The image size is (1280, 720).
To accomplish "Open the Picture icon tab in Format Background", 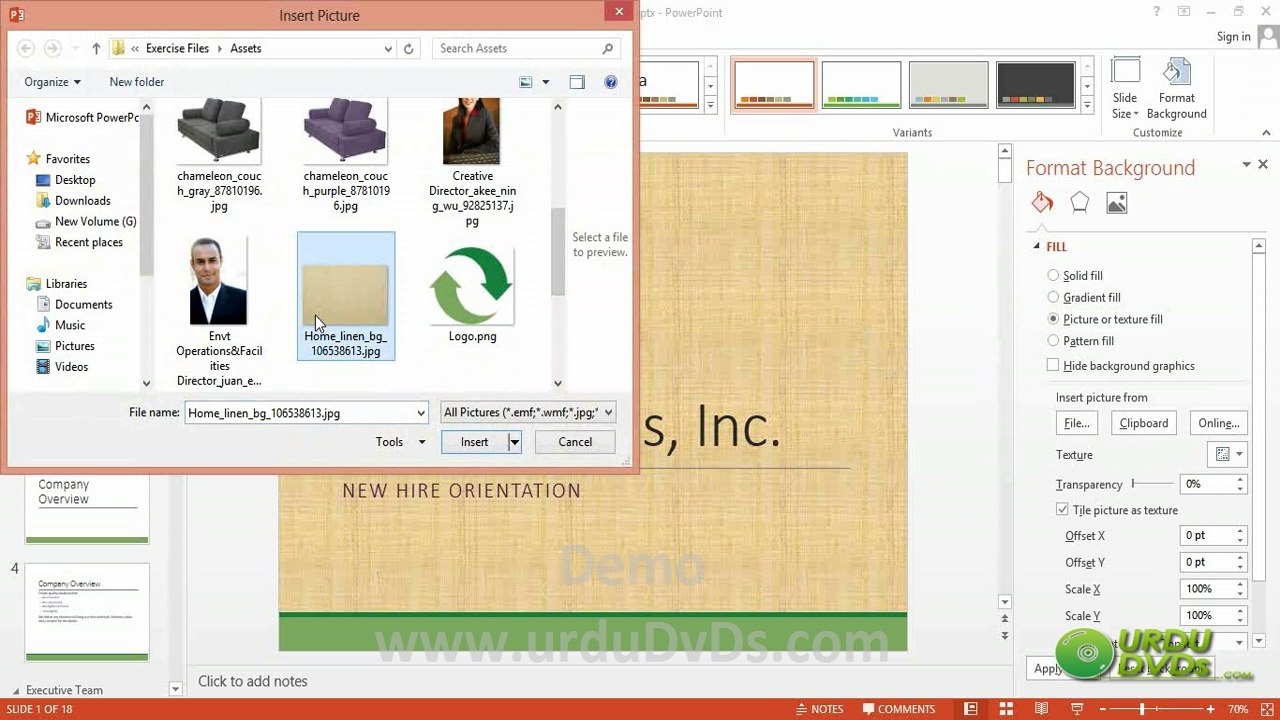I will pos(1117,203).
